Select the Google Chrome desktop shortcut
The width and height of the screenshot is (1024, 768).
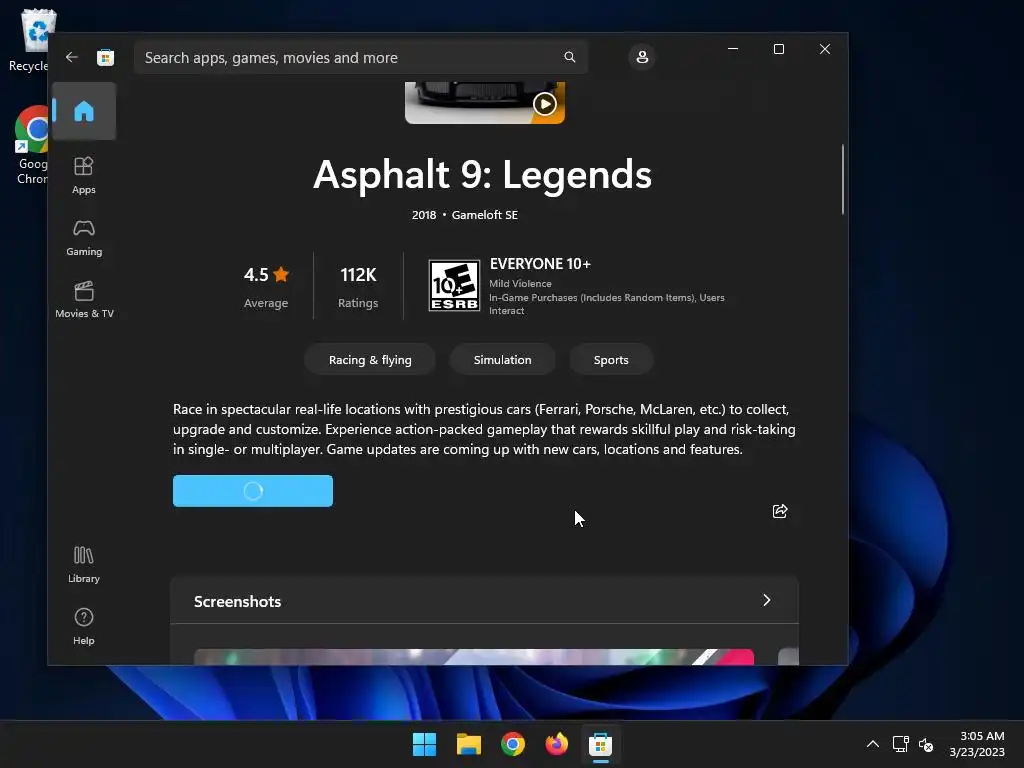tap(31, 146)
